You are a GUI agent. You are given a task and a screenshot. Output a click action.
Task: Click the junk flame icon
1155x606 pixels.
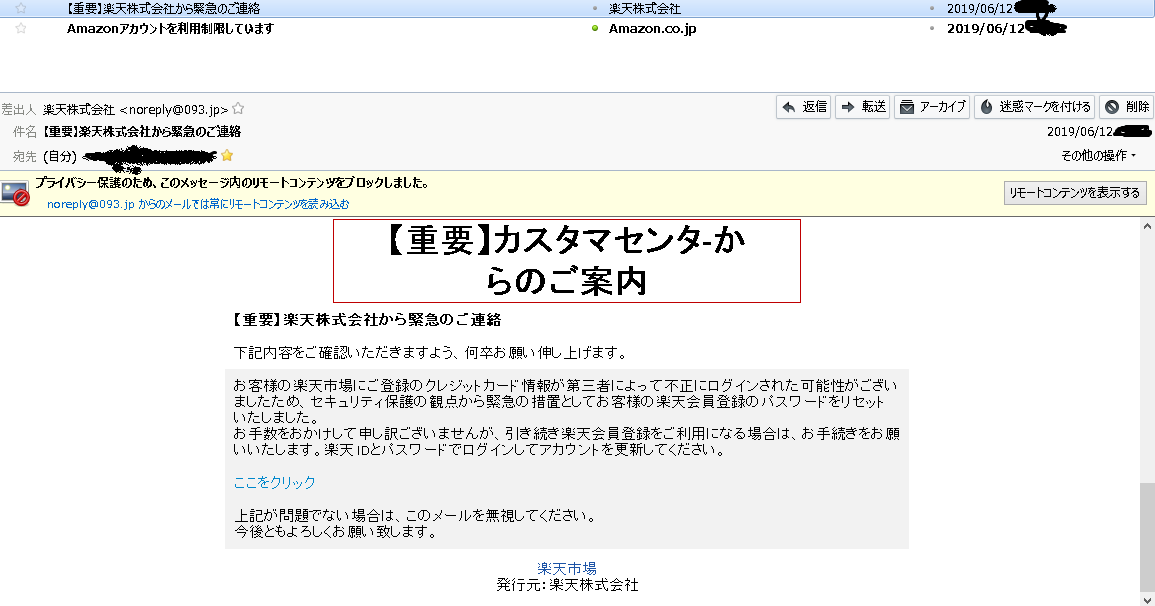(x=987, y=107)
